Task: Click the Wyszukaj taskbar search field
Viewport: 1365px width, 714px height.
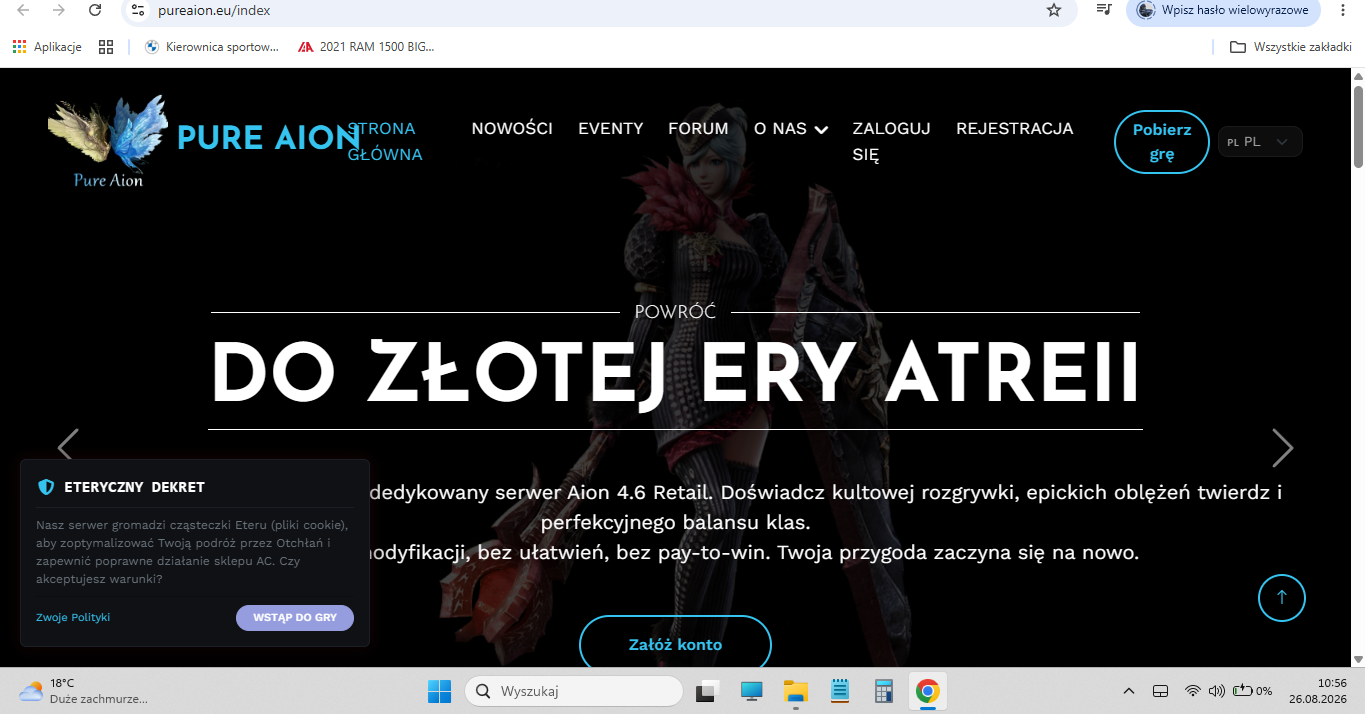Action: pos(574,691)
